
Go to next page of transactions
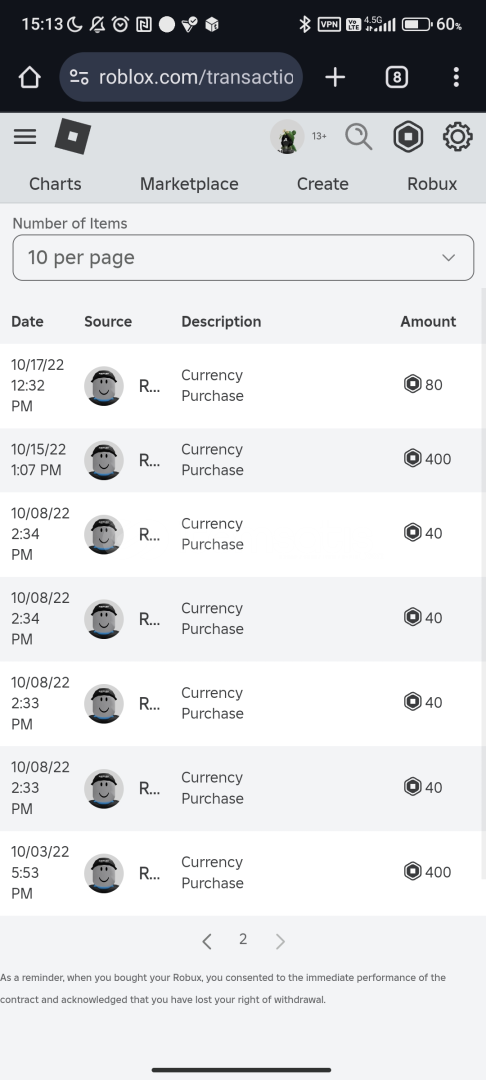coord(280,941)
